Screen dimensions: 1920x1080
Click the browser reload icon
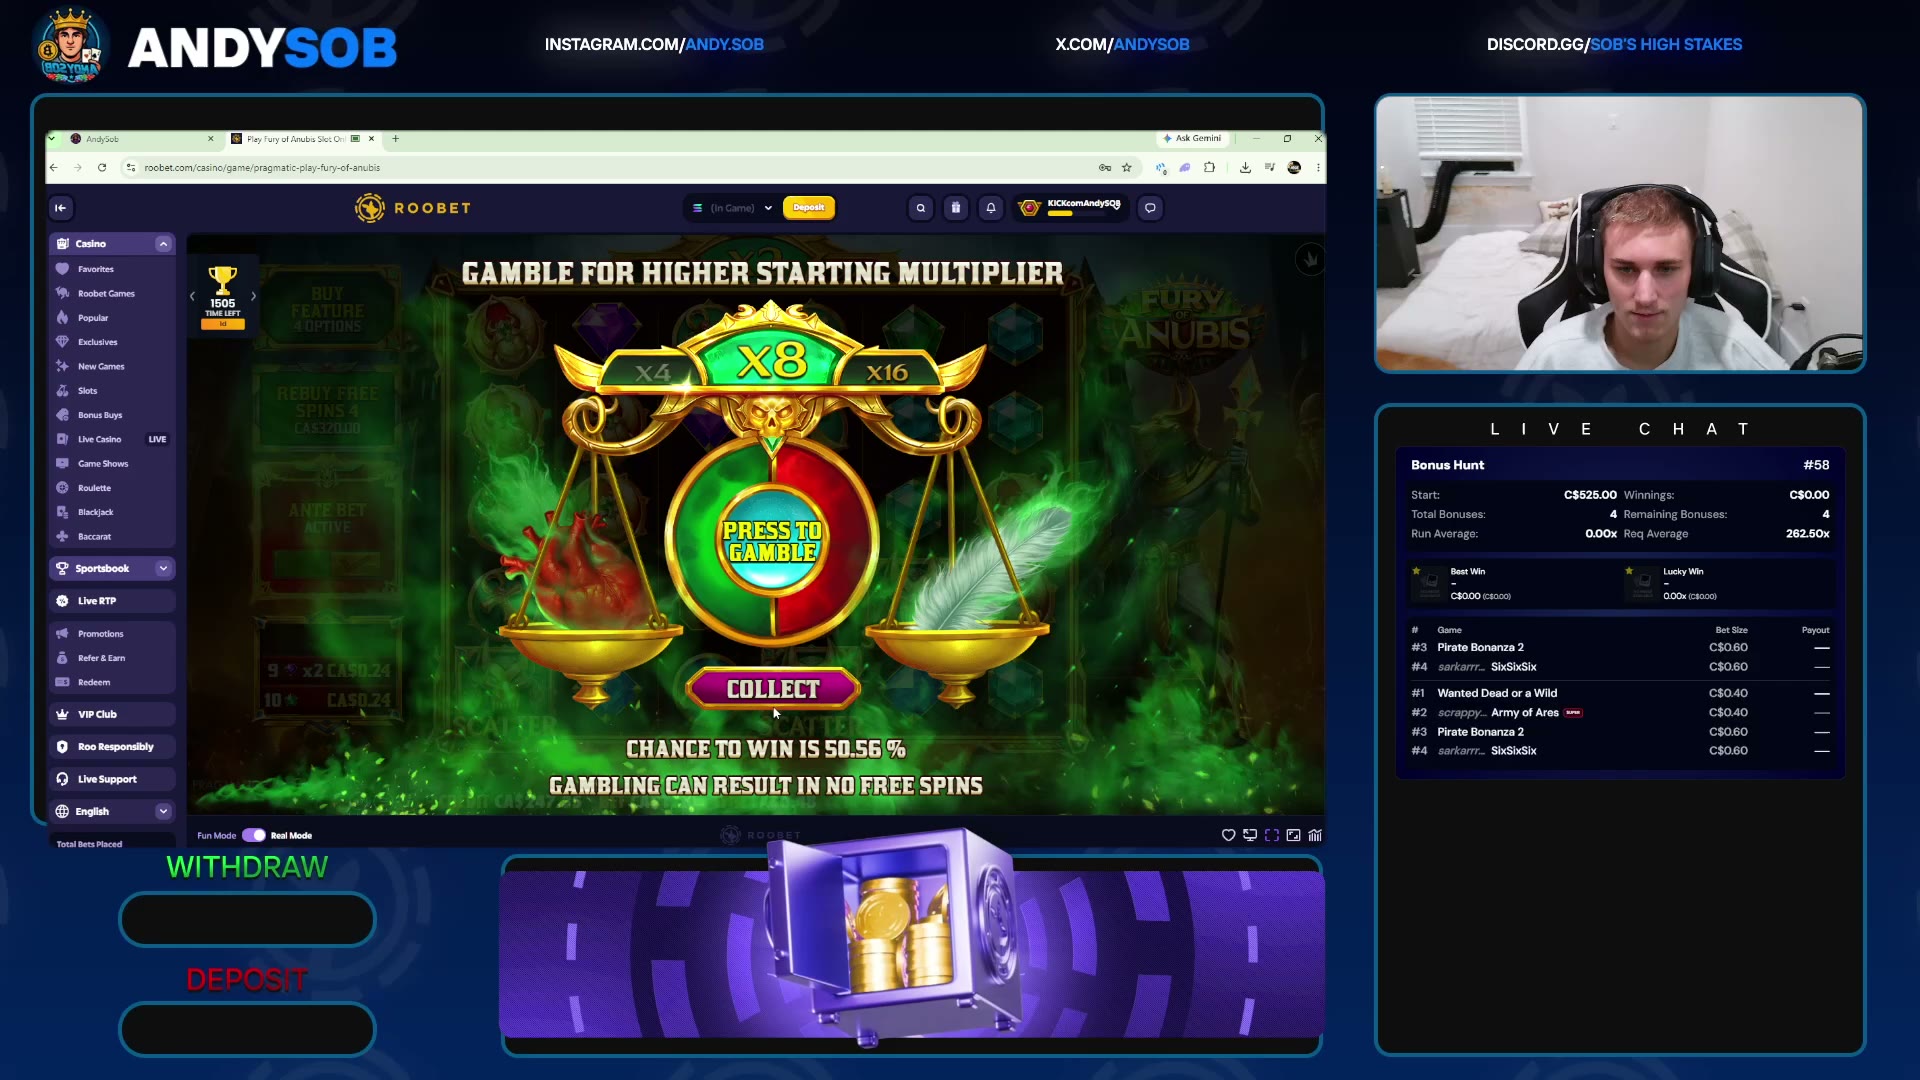click(x=102, y=168)
